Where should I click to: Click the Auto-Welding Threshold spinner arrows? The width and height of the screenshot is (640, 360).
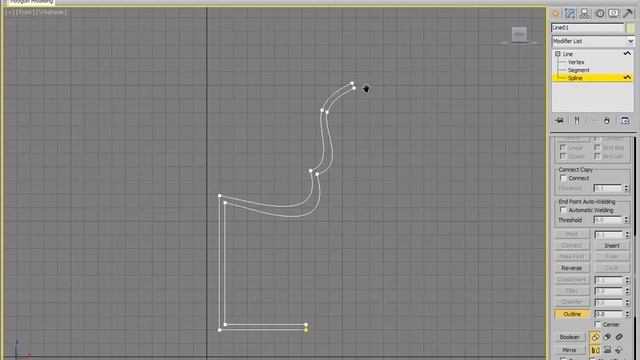click(x=626, y=220)
